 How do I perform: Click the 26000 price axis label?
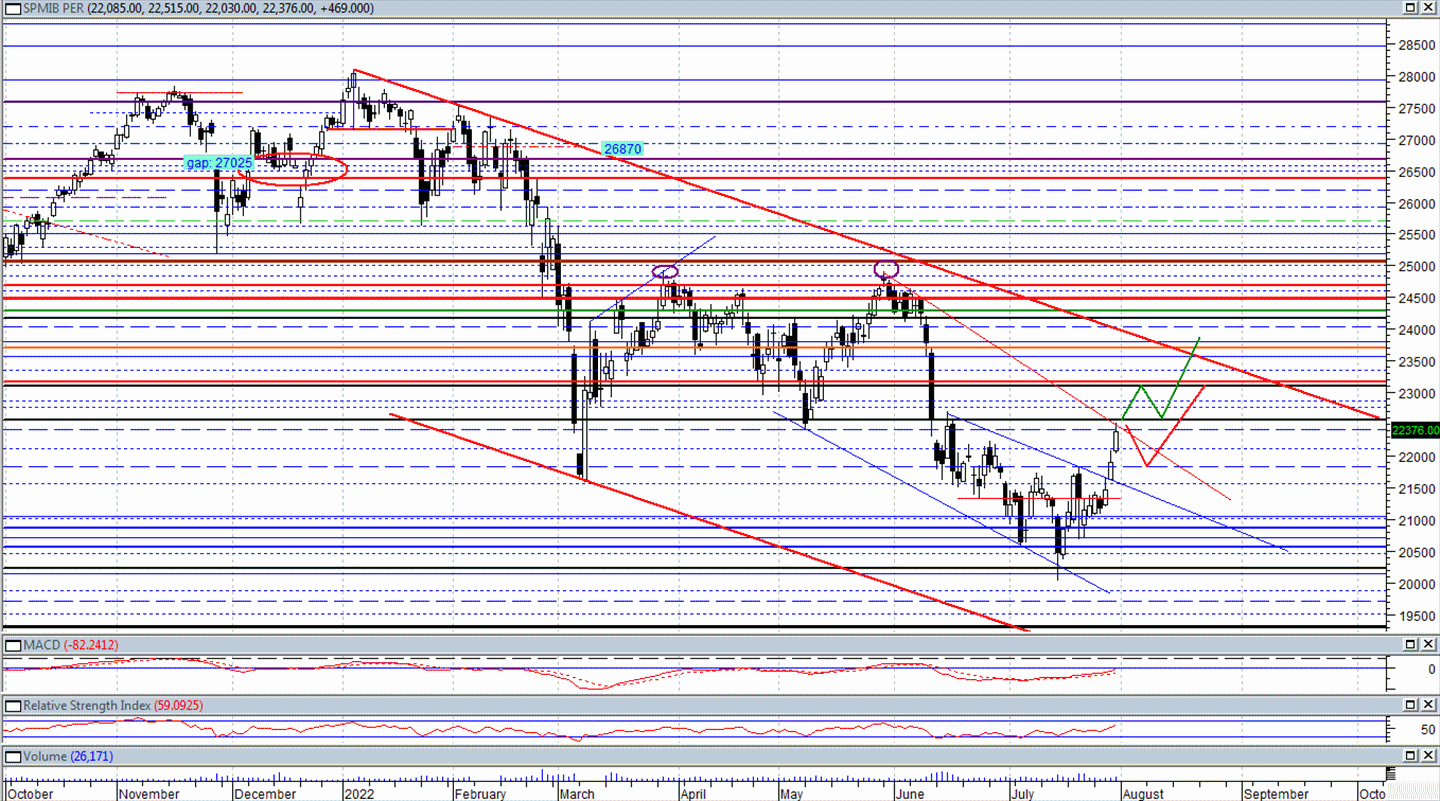[x=1415, y=204]
